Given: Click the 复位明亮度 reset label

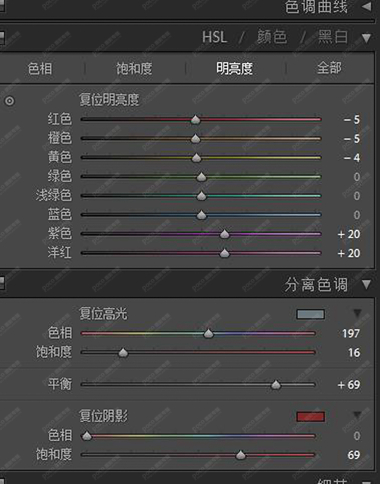Looking at the screenshot, I should click(x=109, y=100).
